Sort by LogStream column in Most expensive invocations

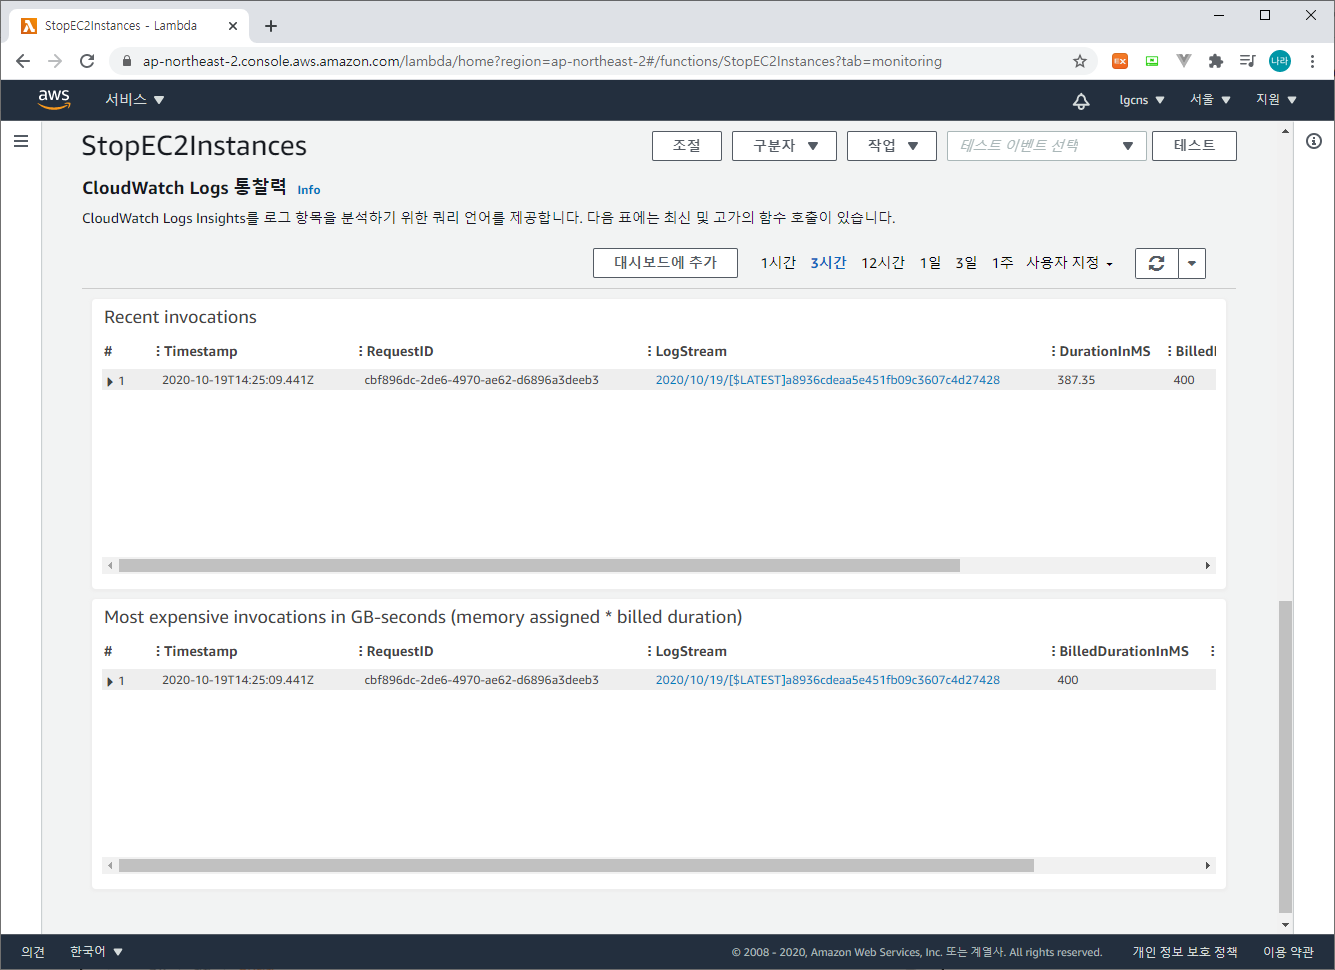coord(691,651)
